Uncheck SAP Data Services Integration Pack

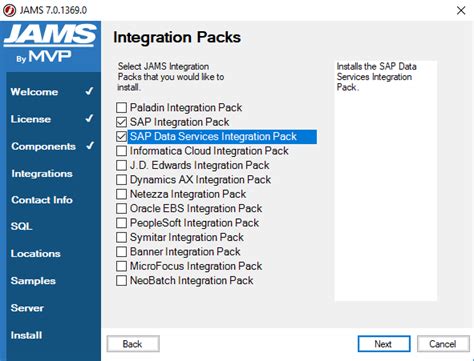[121, 136]
